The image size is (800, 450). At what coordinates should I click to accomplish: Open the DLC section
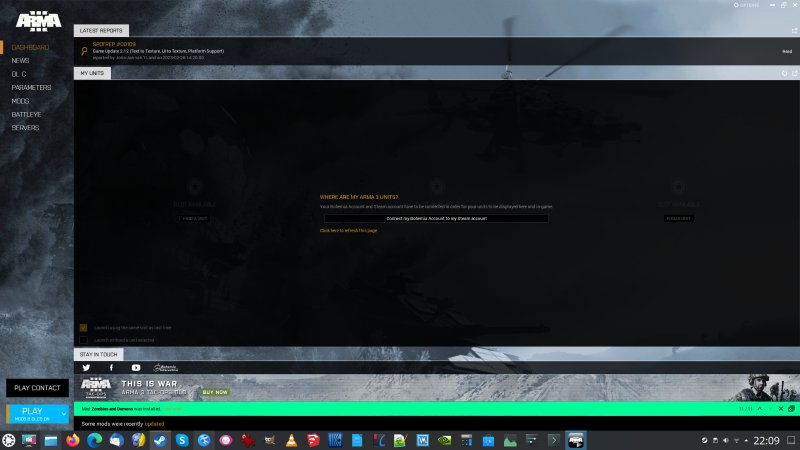coord(19,74)
